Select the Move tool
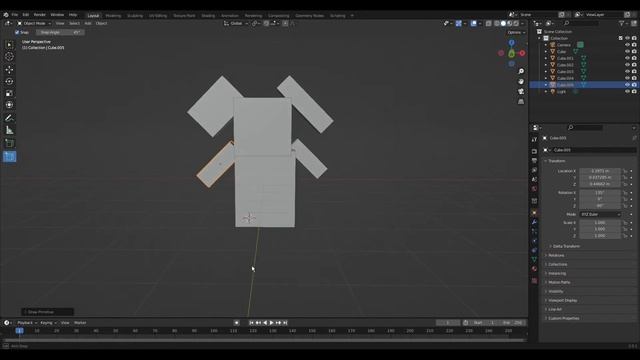 click(9, 69)
